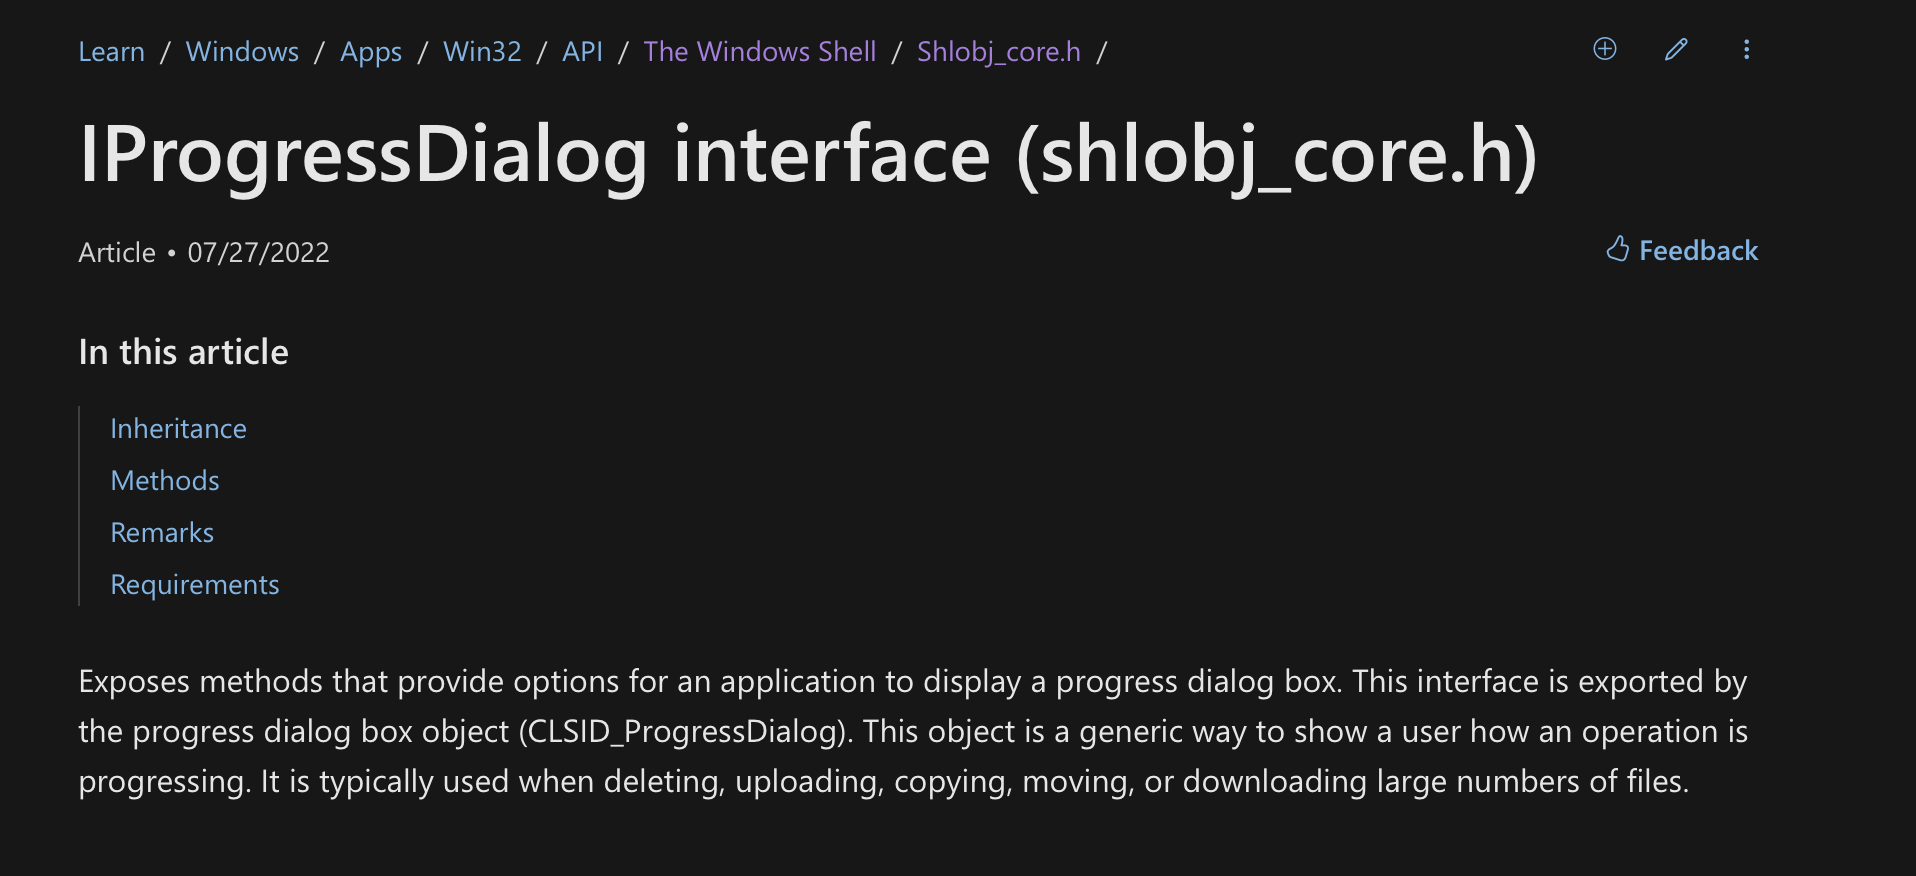Navigate to the Learn breadcrumb
The width and height of the screenshot is (1916, 876).
pos(111,51)
